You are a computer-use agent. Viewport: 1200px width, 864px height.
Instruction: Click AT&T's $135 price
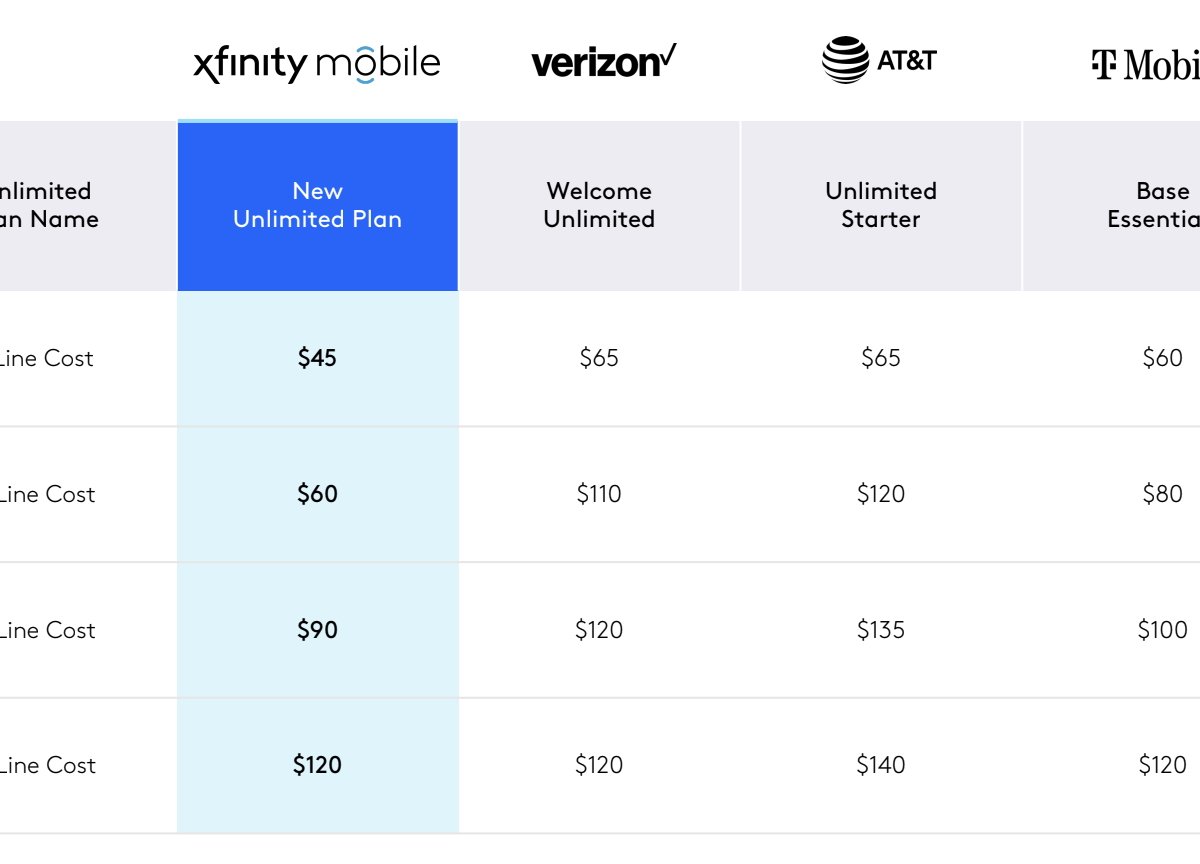(x=881, y=630)
